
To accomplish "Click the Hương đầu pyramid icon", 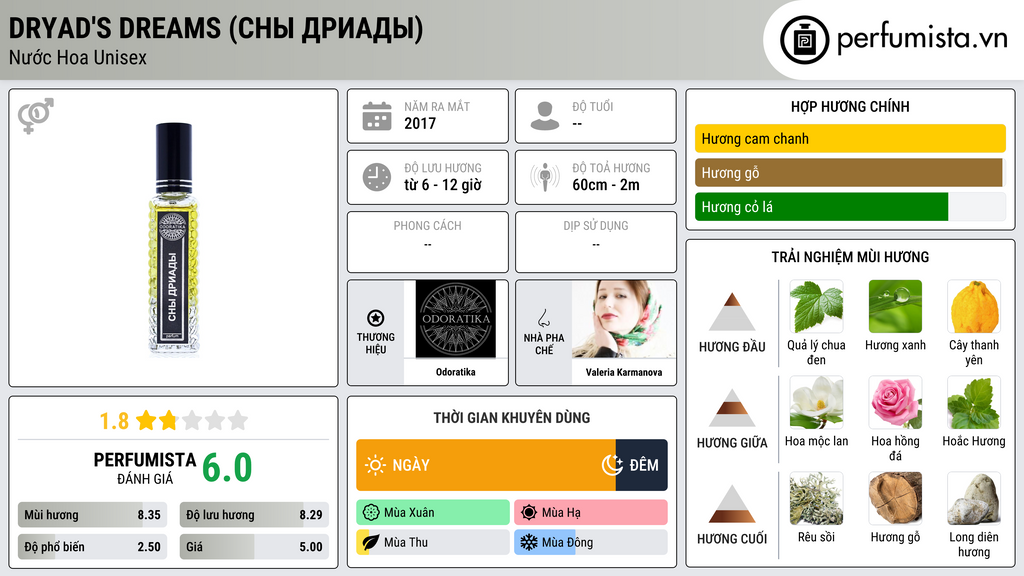I will 732,312.
